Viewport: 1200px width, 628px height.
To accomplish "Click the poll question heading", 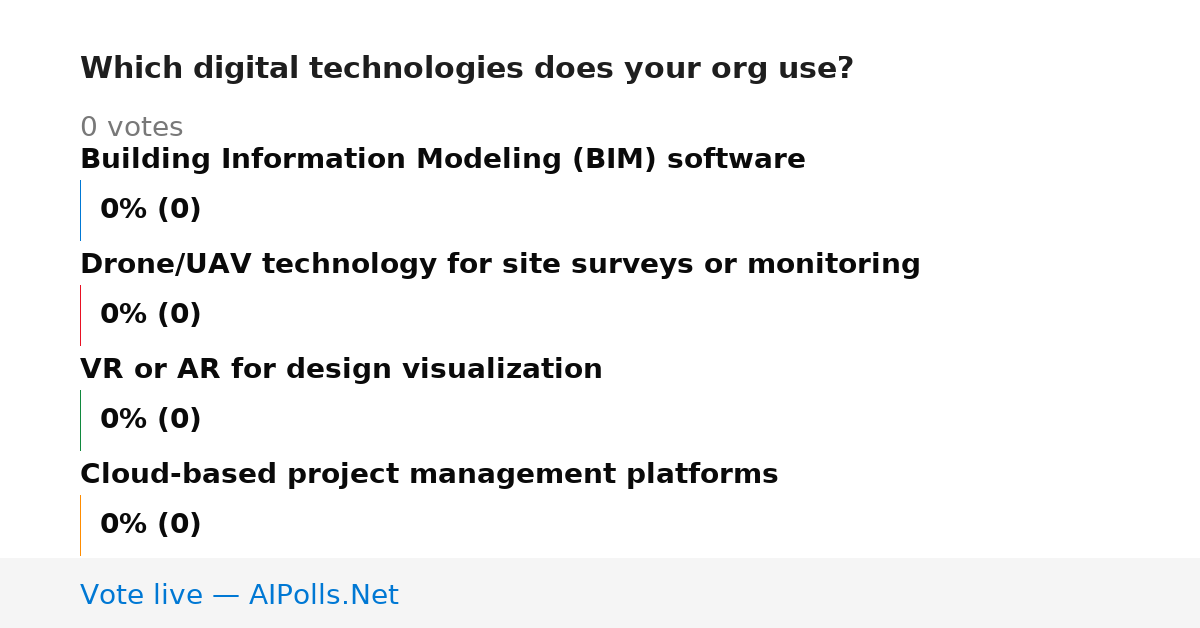I will pyautogui.click(x=467, y=69).
